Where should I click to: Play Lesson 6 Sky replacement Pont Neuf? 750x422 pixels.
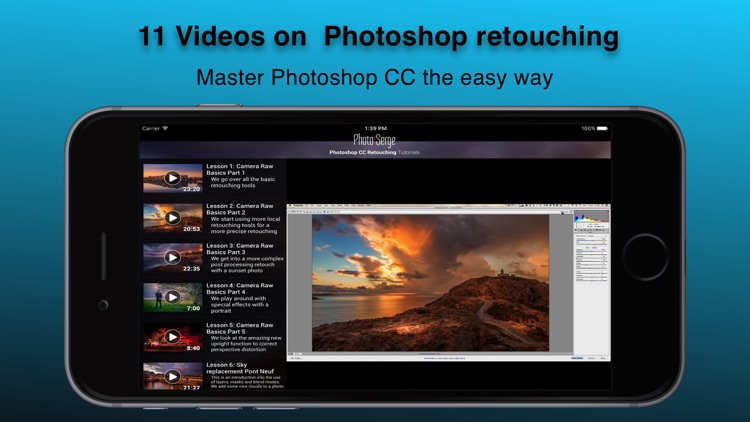tap(172, 377)
